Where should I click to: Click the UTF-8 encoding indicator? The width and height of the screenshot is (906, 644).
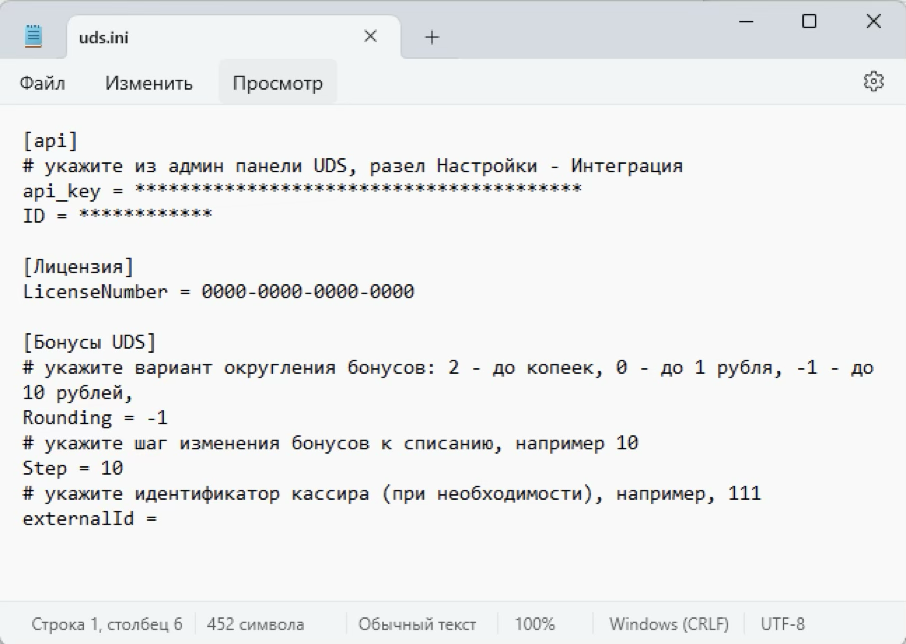coord(782,624)
